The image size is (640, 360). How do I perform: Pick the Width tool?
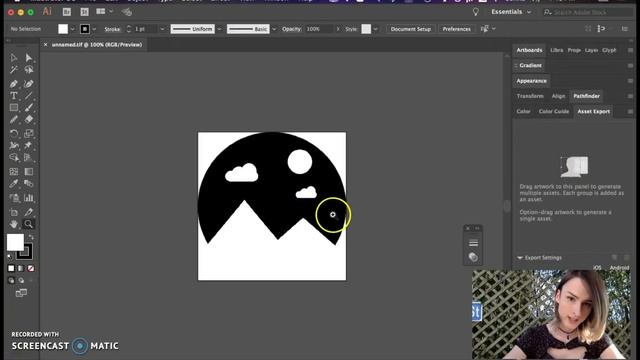click(x=13, y=145)
